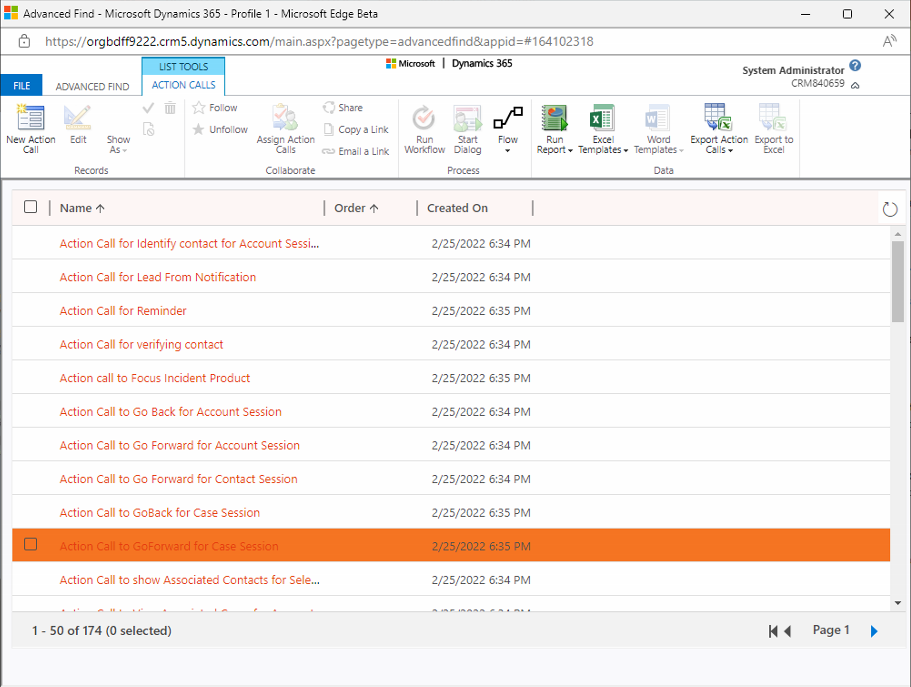Open Action Call to Go Forward for Contact Session
Screen dimensions: 911x687
tap(178, 480)
